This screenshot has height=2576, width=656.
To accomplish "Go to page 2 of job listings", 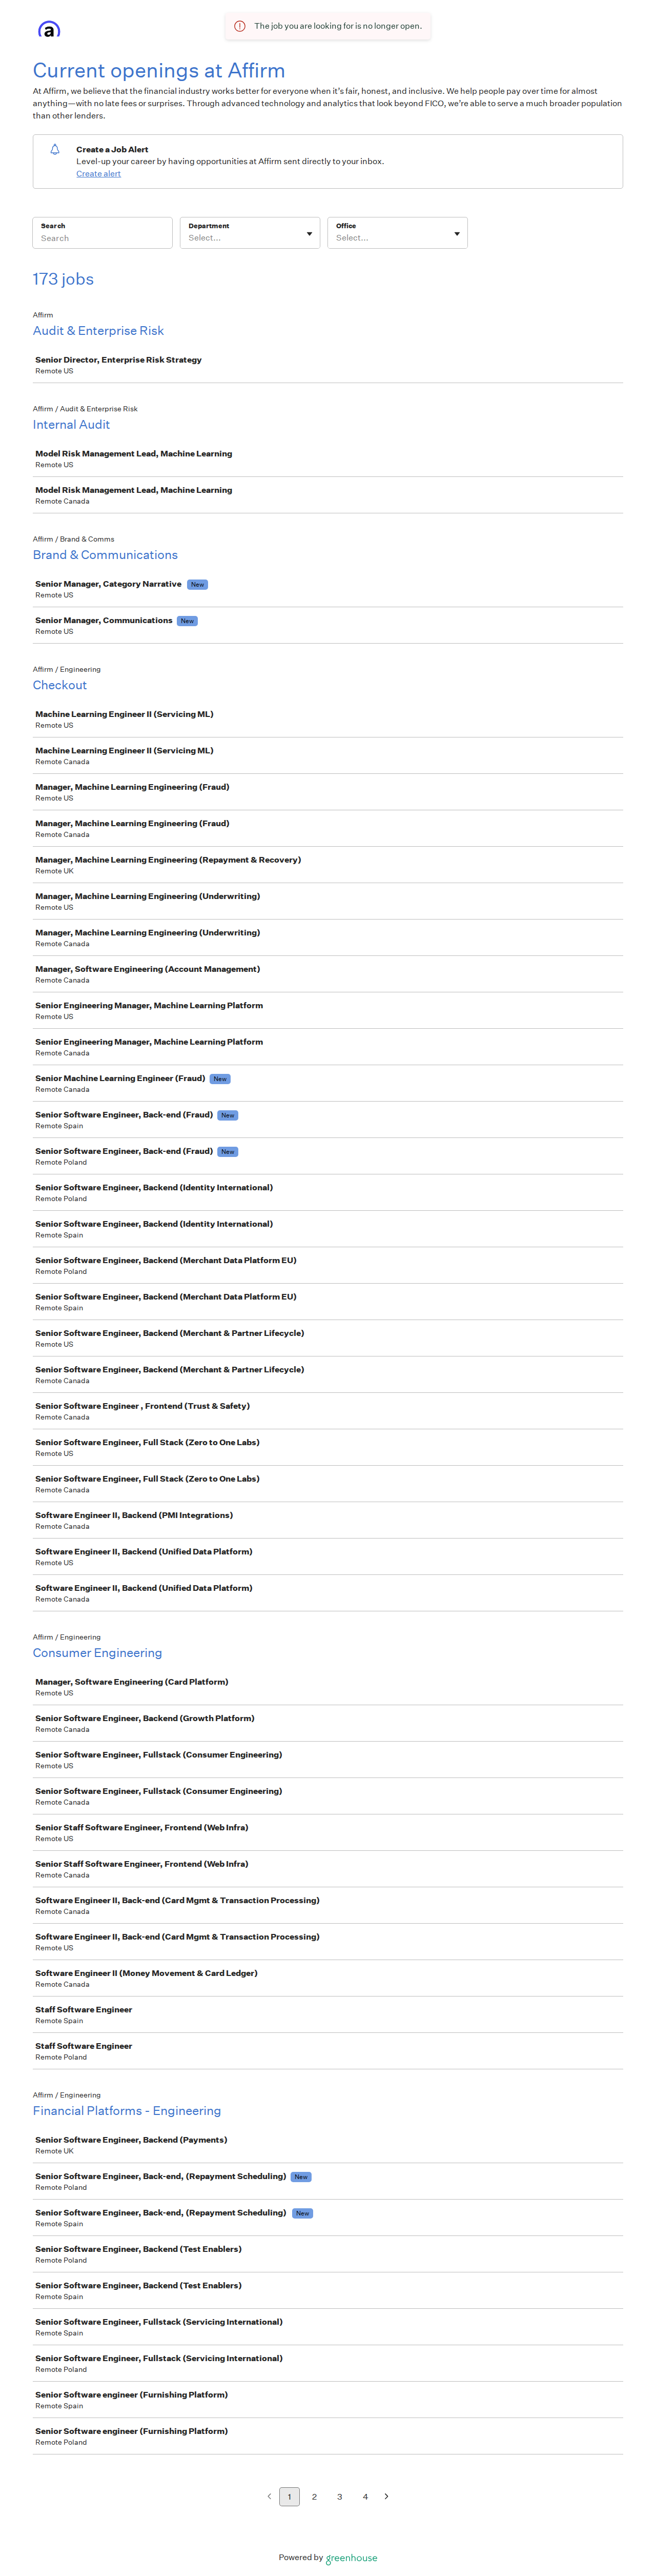I will pos(314,2497).
